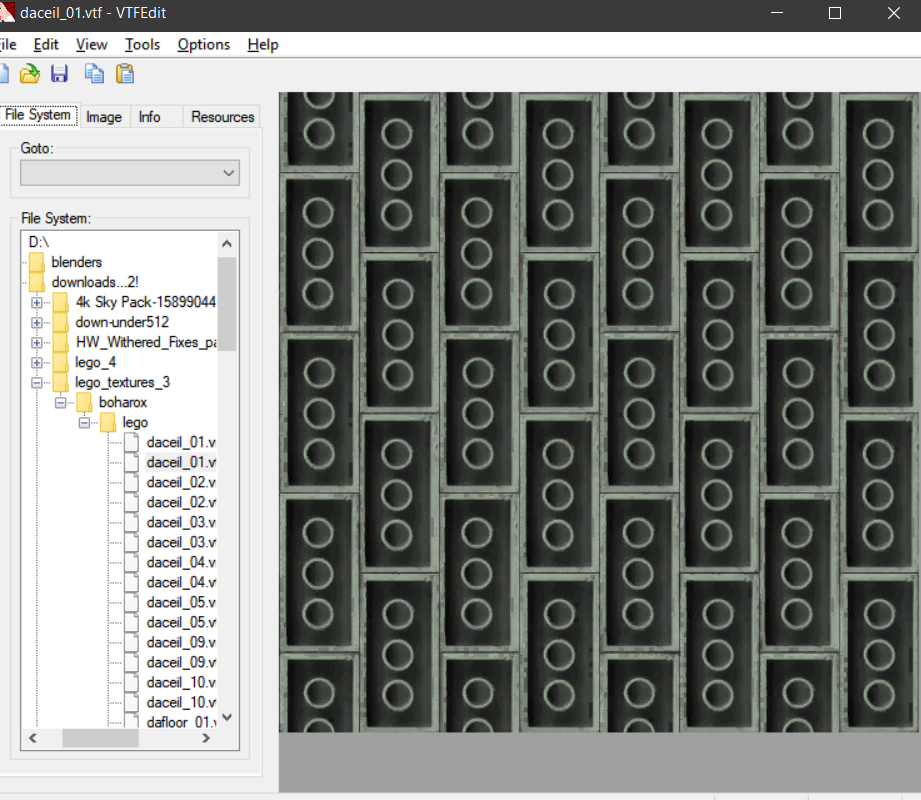
Task: Expand the HW_Withered_Fixes folder node
Action: 36,342
